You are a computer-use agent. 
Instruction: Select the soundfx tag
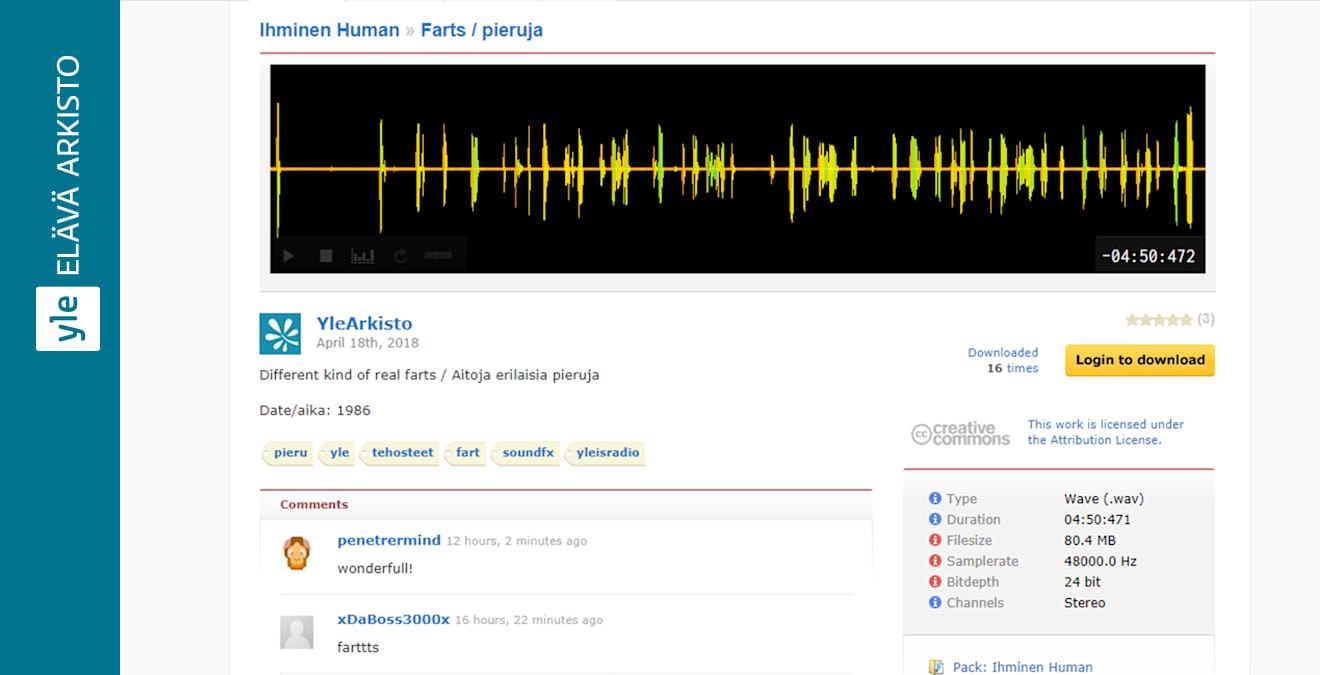click(x=527, y=453)
